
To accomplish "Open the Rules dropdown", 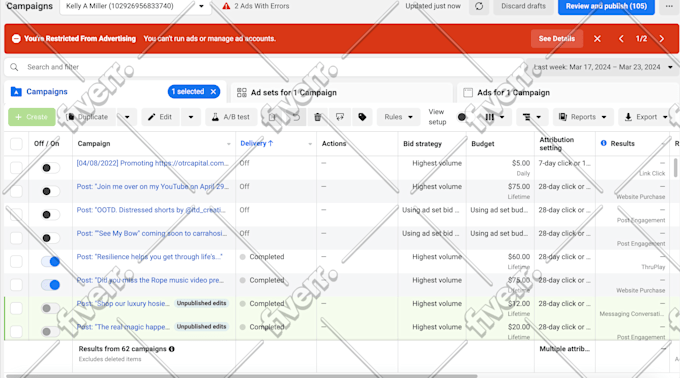I will [x=399, y=117].
